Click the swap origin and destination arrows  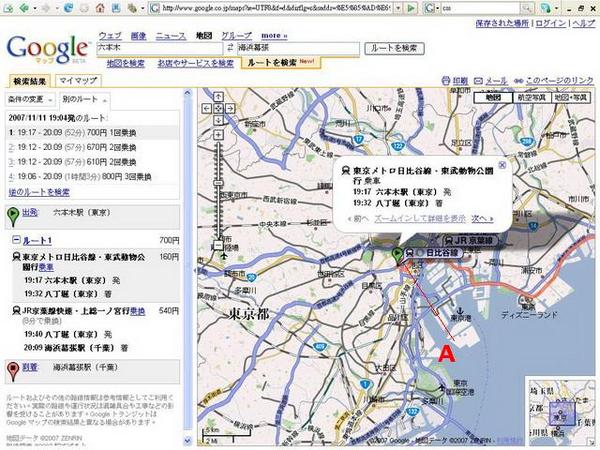pos(230,48)
